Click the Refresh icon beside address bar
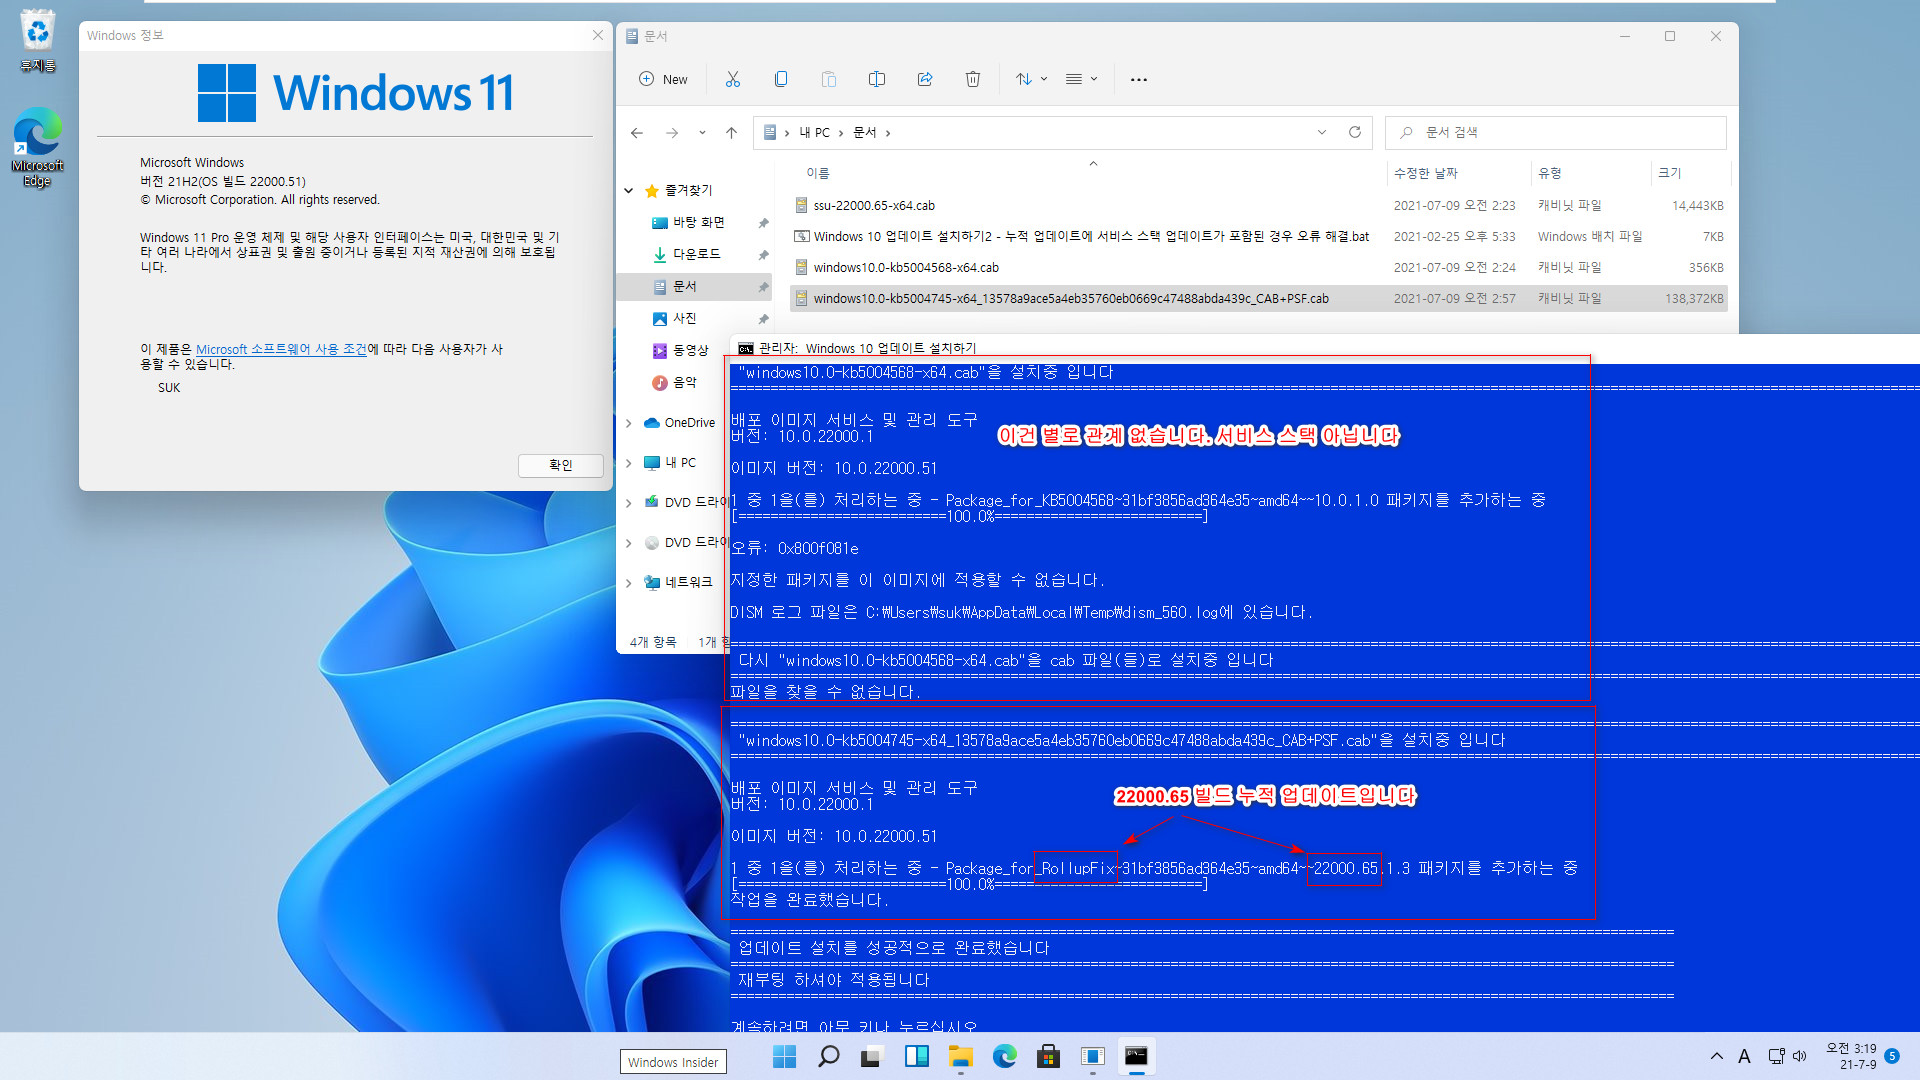This screenshot has width=1920, height=1080. point(1355,132)
